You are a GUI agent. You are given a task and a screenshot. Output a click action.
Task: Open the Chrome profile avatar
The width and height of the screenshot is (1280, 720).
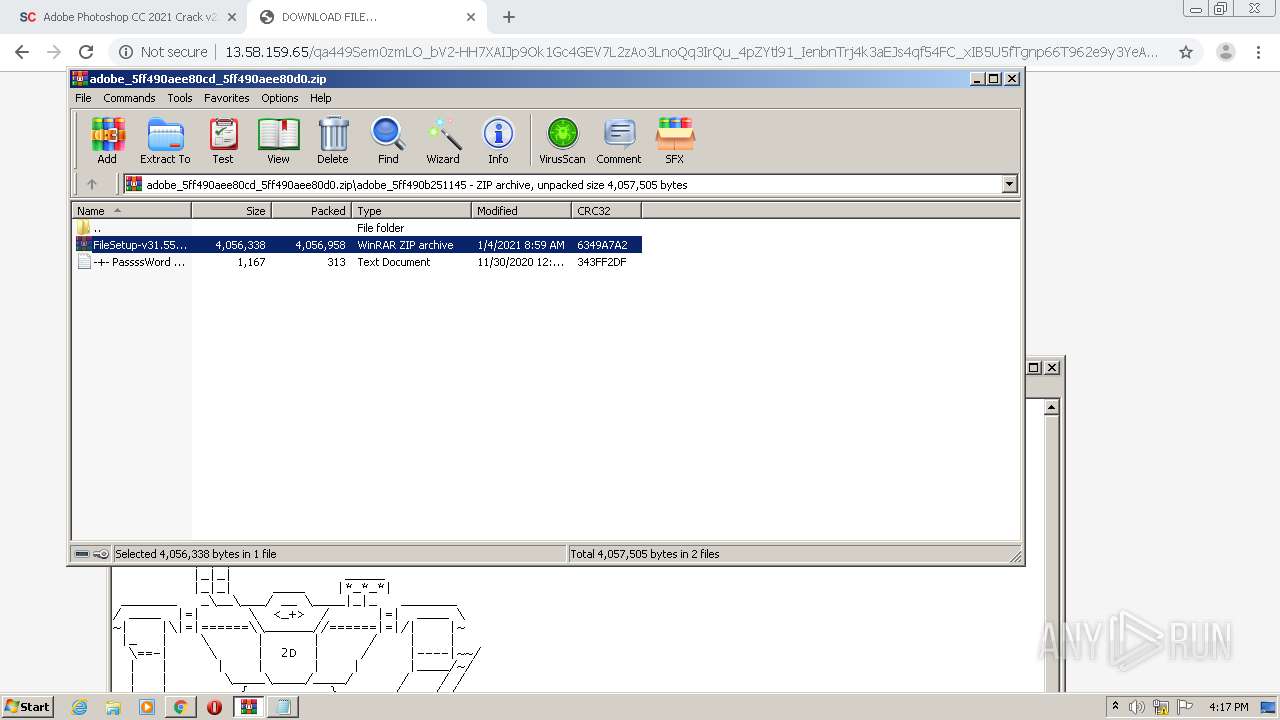coord(1226,52)
